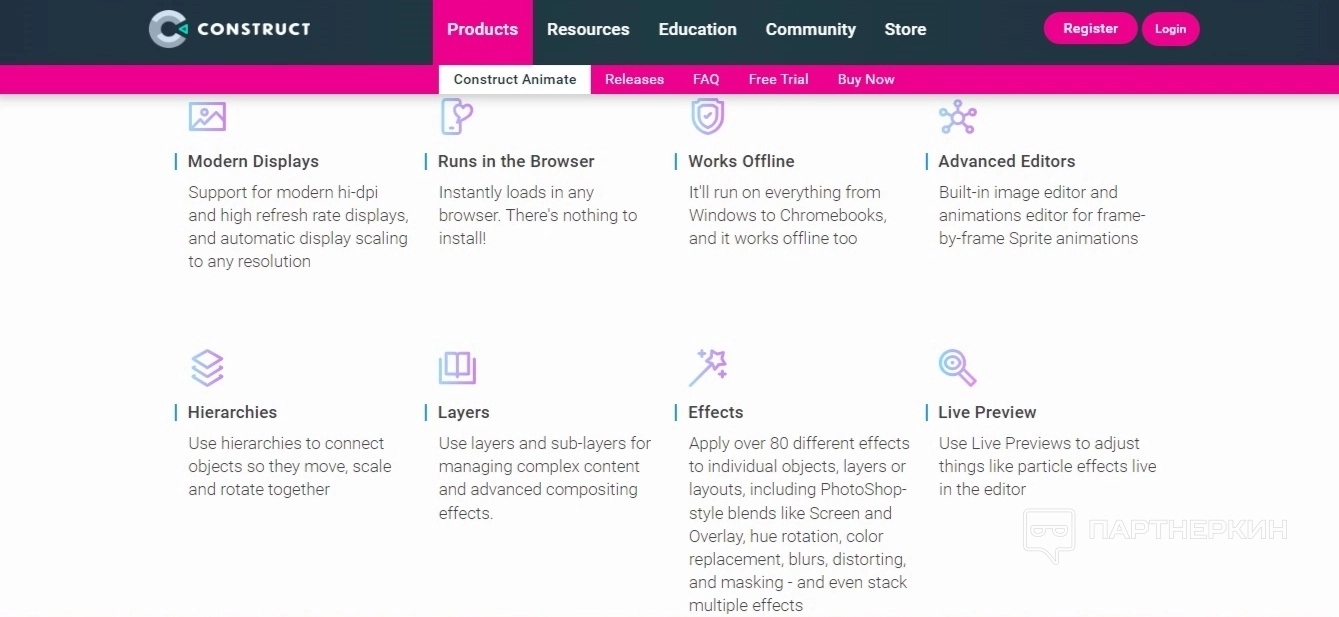
Task: Click the Modern Displays image icon
Action: tap(207, 117)
